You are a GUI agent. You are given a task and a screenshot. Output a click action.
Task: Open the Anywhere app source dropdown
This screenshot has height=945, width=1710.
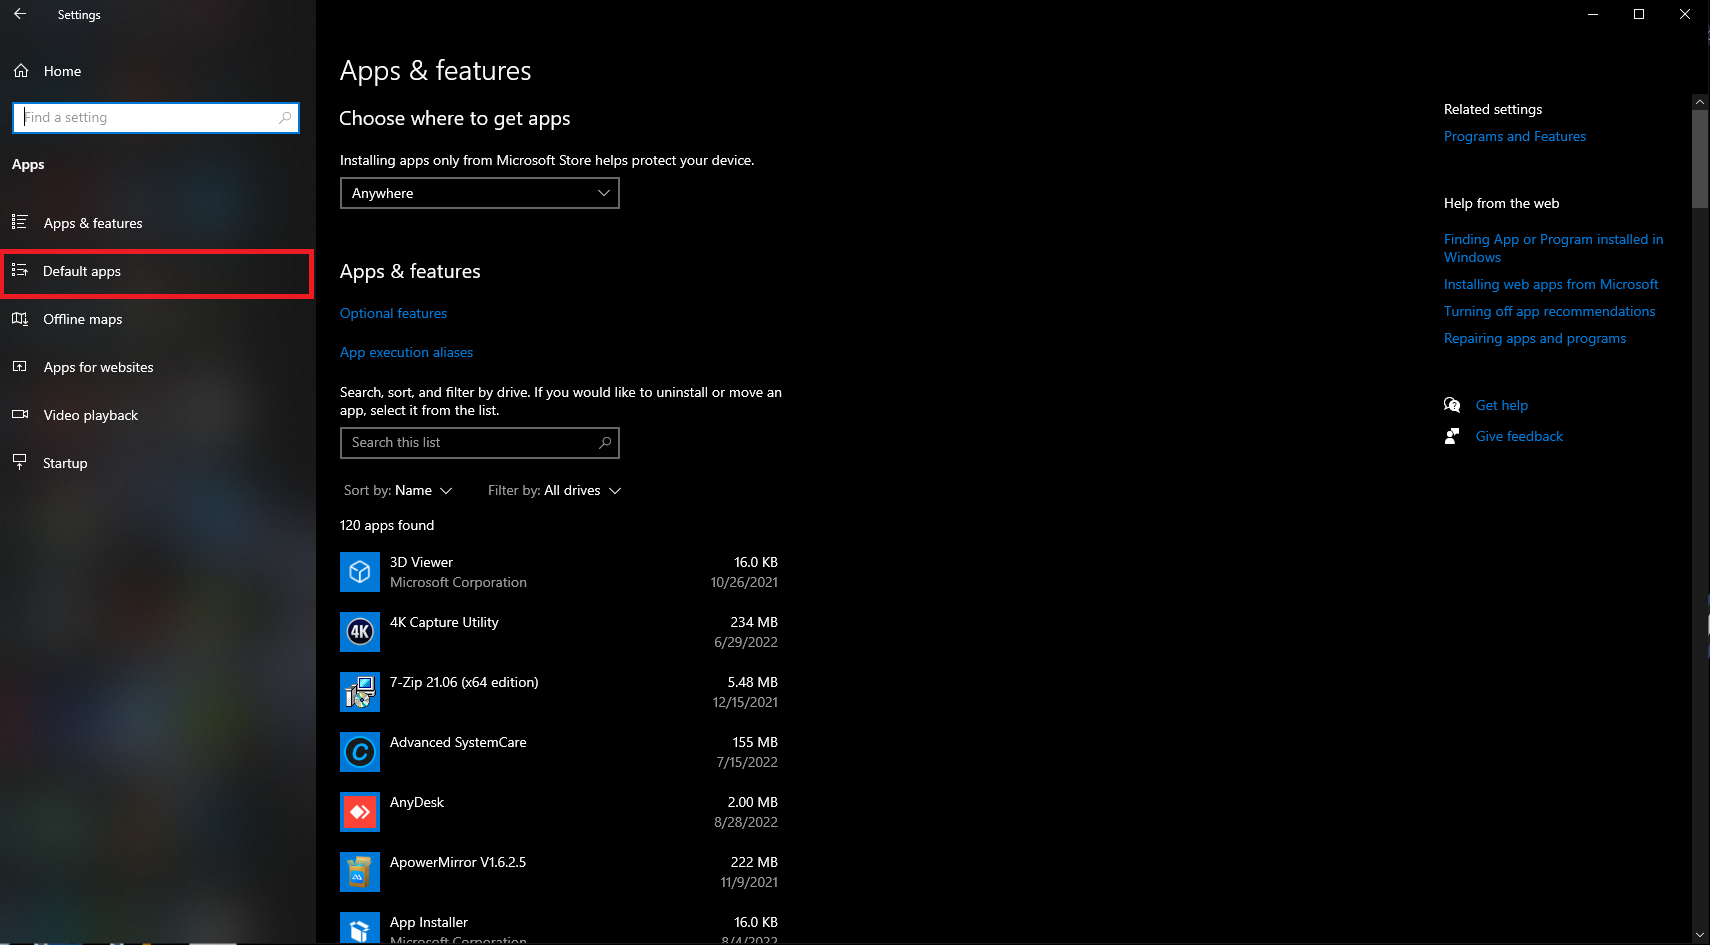[x=479, y=192]
